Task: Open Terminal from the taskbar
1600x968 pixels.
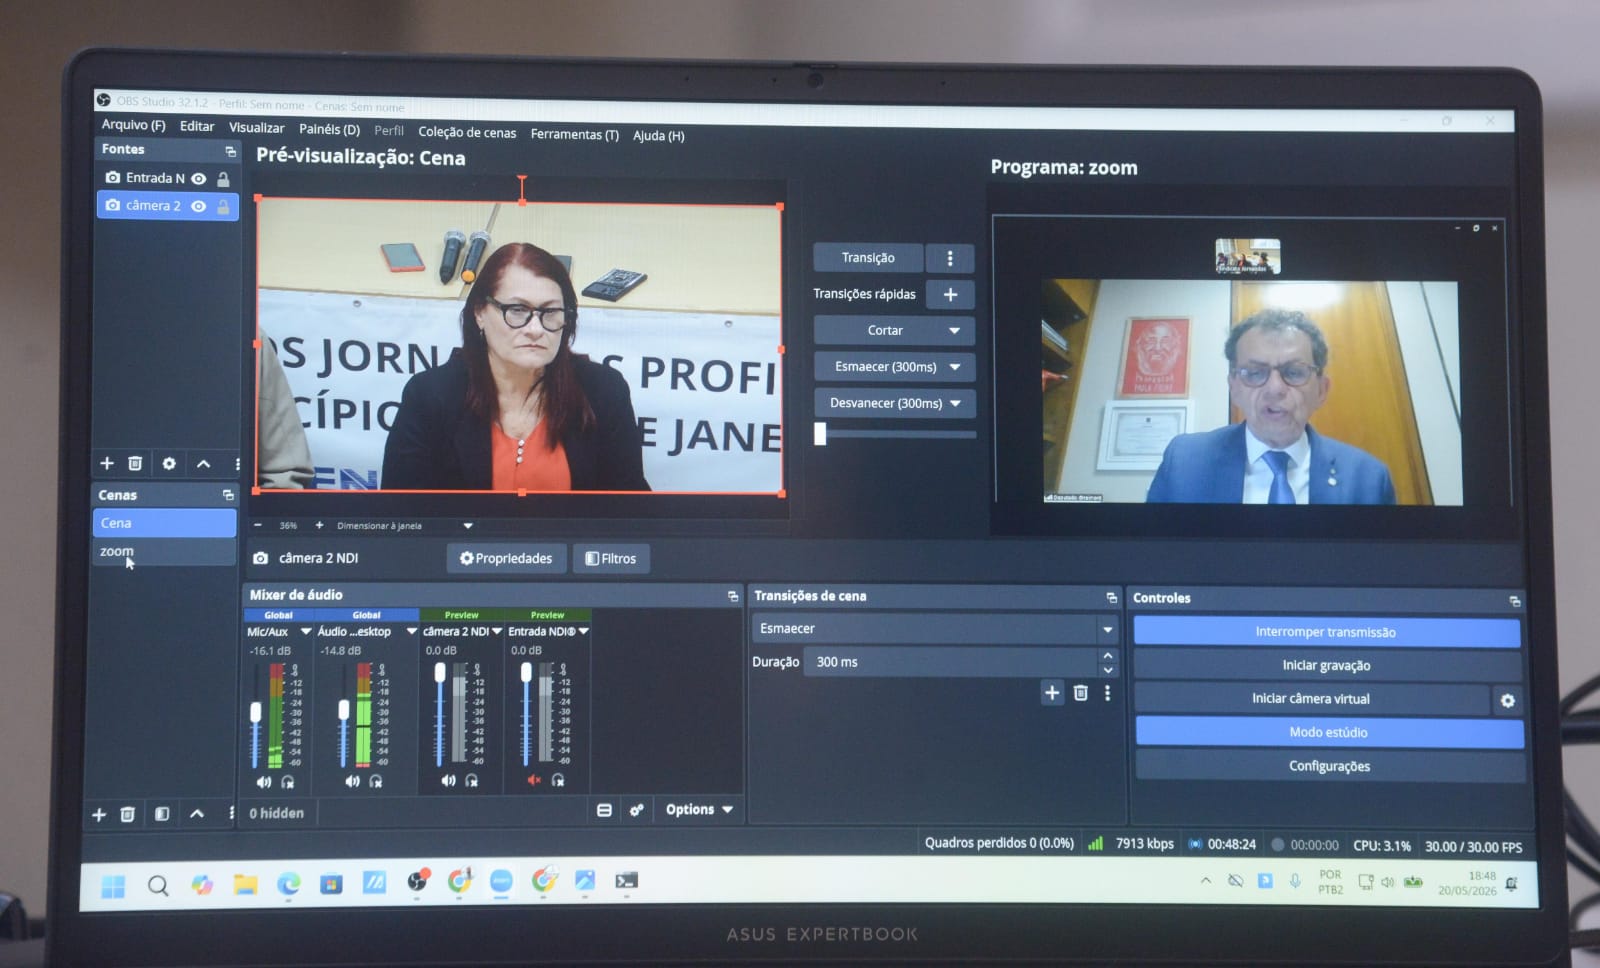Action: [626, 881]
